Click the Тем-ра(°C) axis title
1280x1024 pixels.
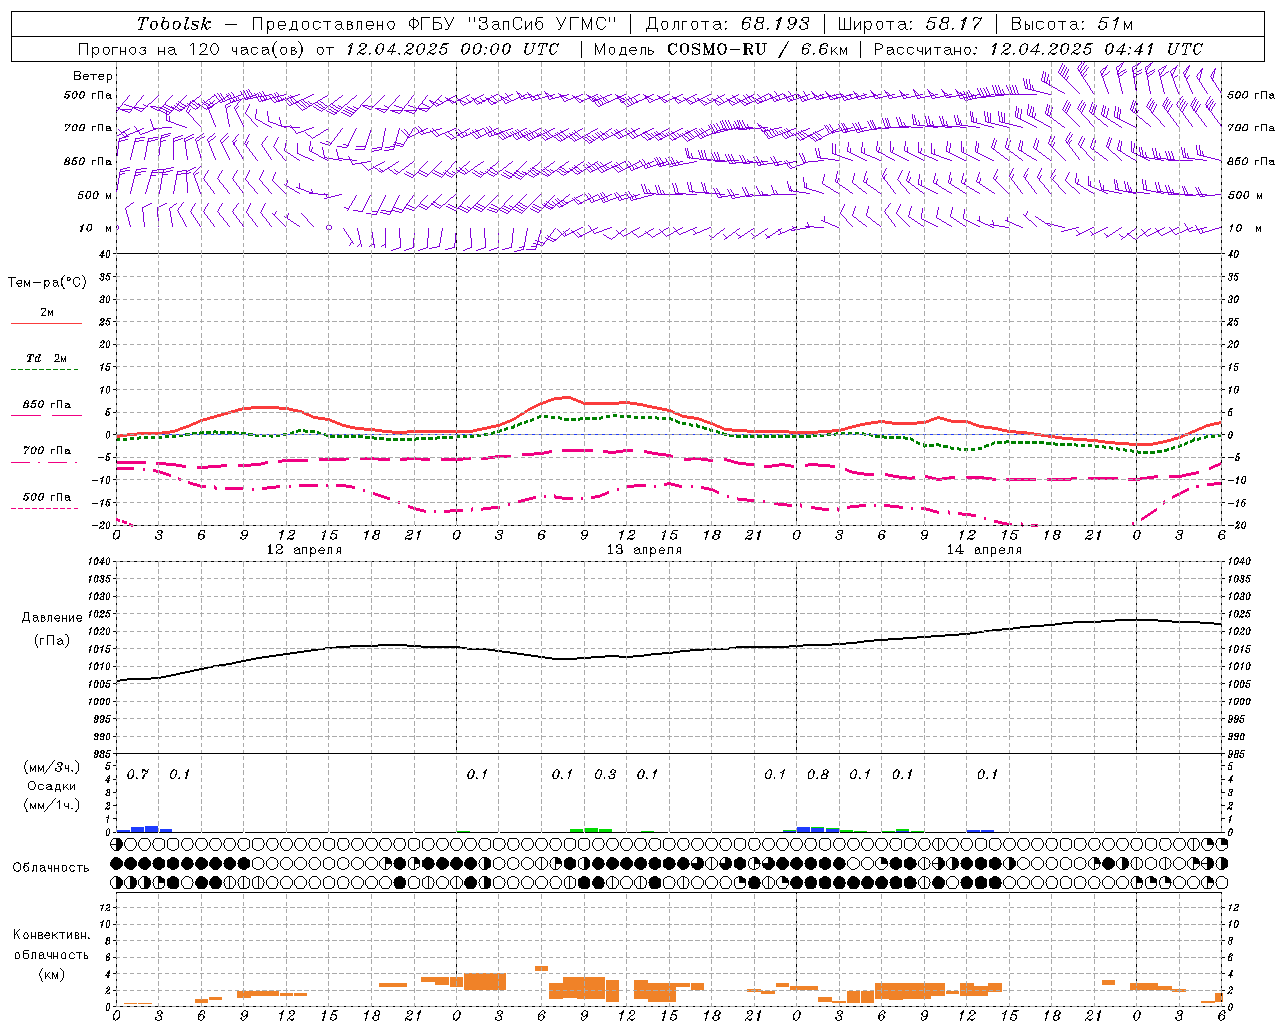click(x=47, y=283)
